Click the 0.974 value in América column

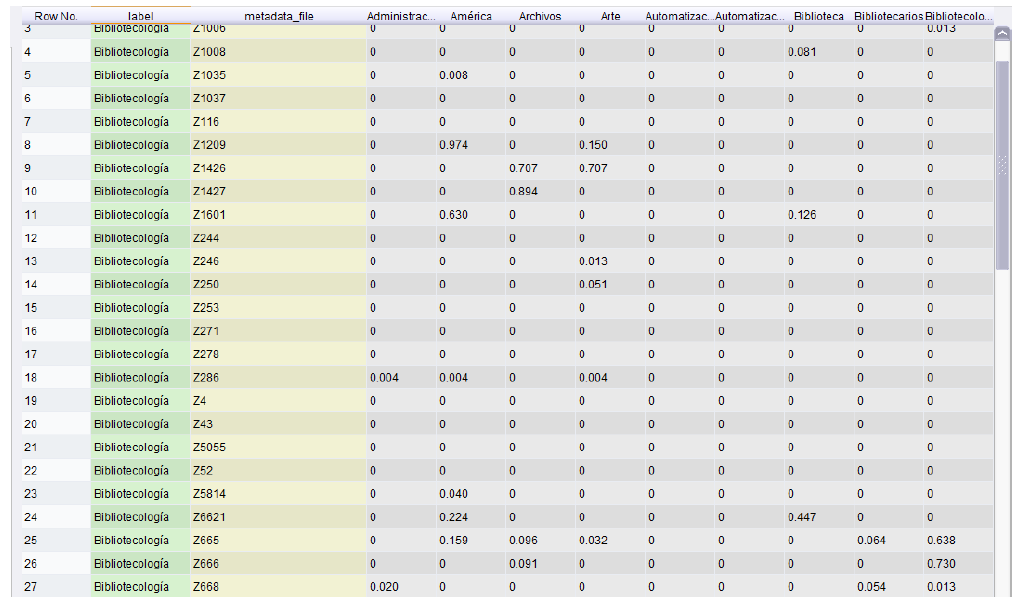coord(453,145)
